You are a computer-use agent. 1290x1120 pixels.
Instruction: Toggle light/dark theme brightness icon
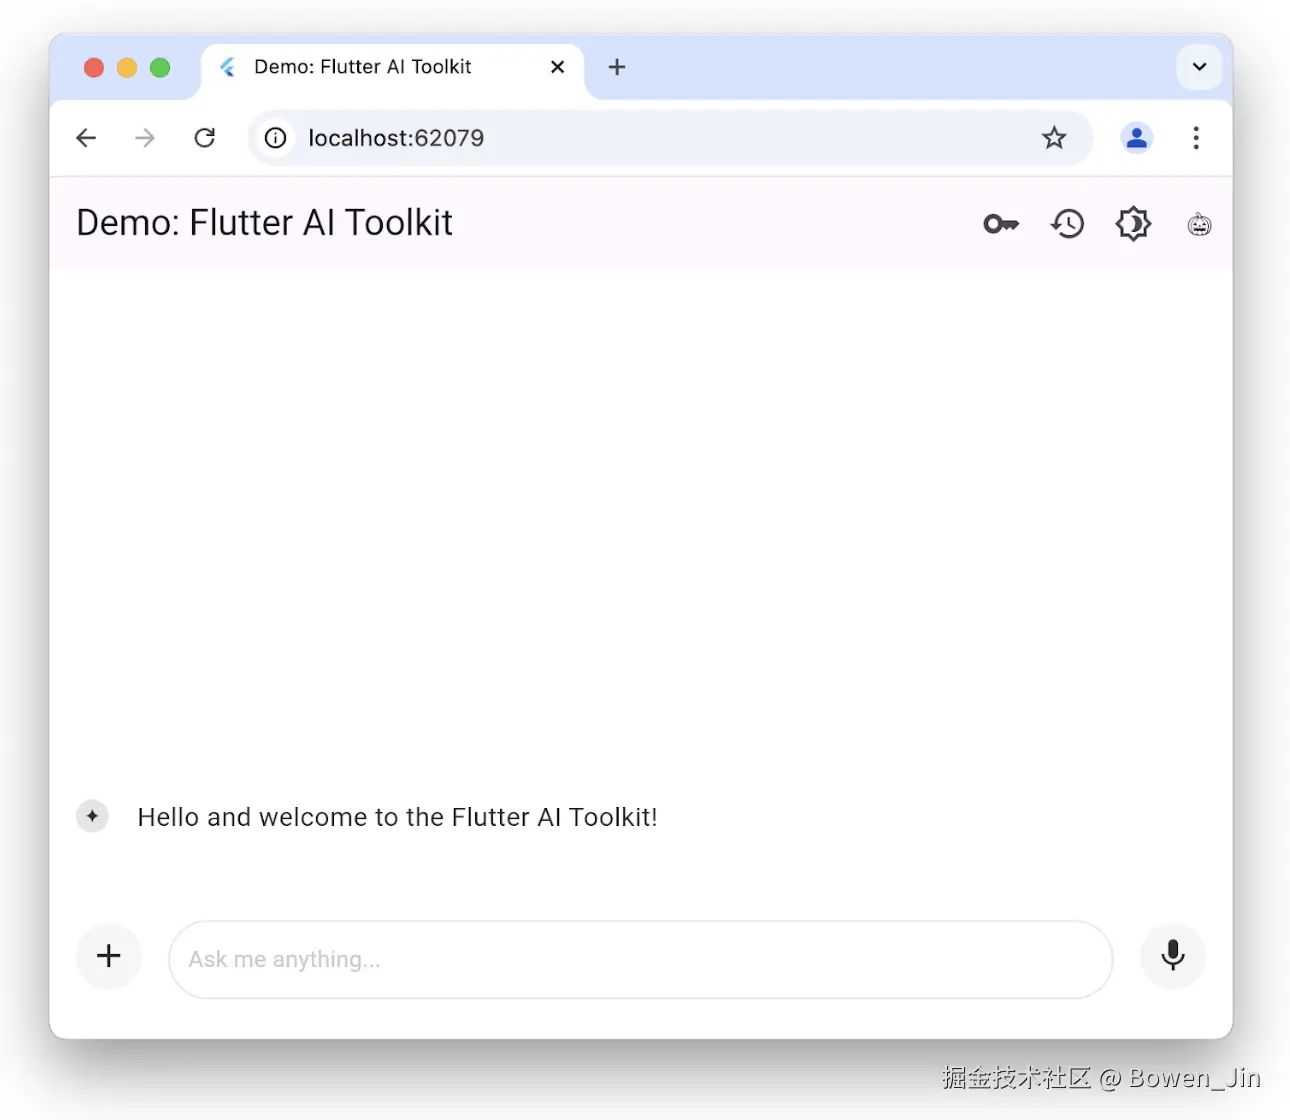(x=1133, y=224)
